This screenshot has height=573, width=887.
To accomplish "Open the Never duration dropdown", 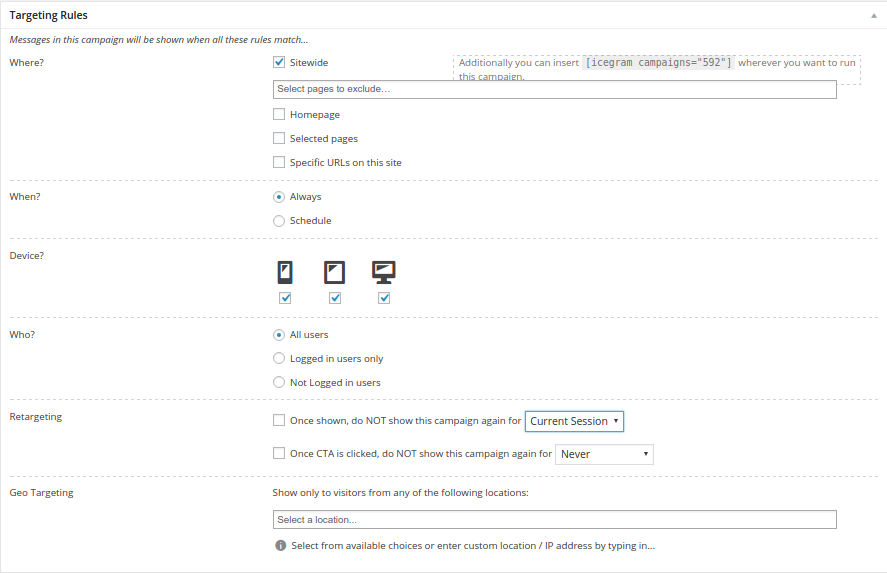I will point(604,454).
